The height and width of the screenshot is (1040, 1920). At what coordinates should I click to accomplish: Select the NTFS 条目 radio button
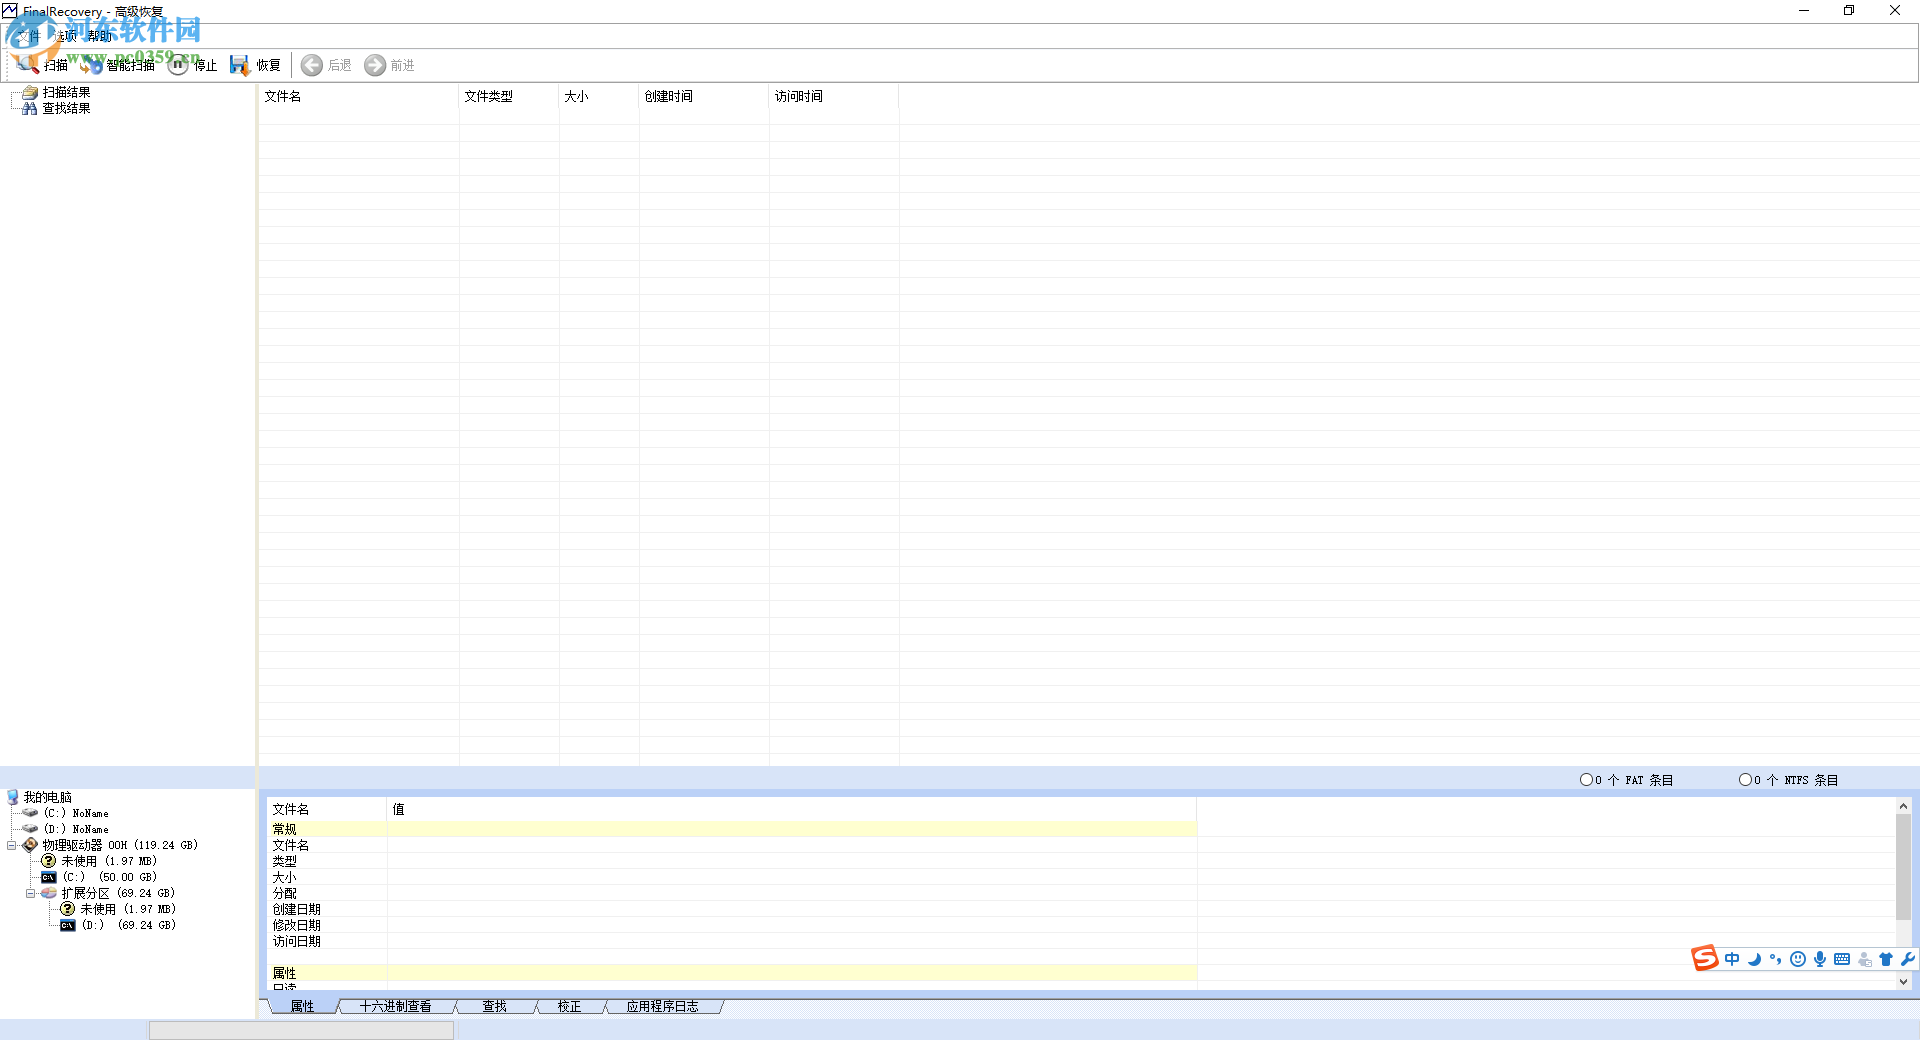tap(1745, 780)
